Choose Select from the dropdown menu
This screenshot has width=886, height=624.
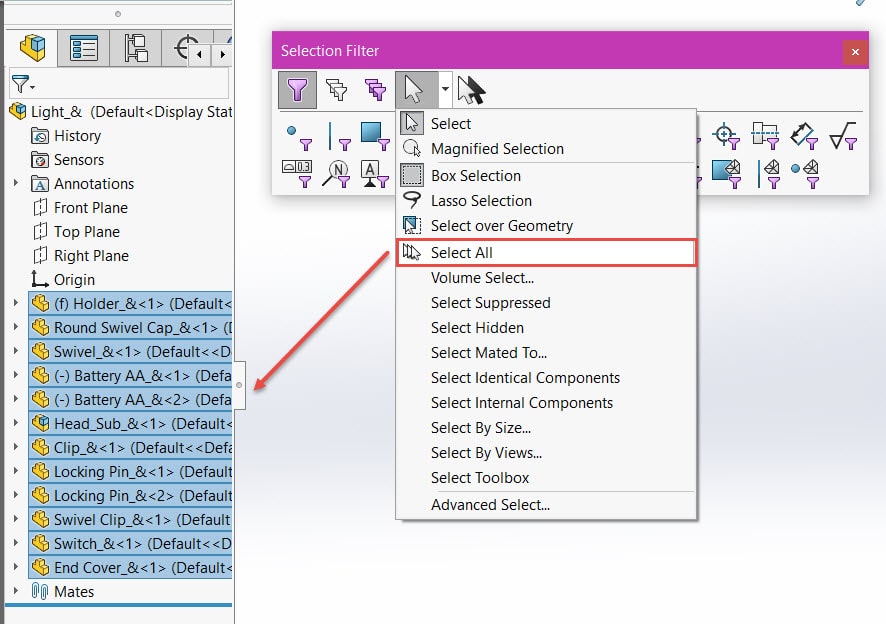[546, 124]
